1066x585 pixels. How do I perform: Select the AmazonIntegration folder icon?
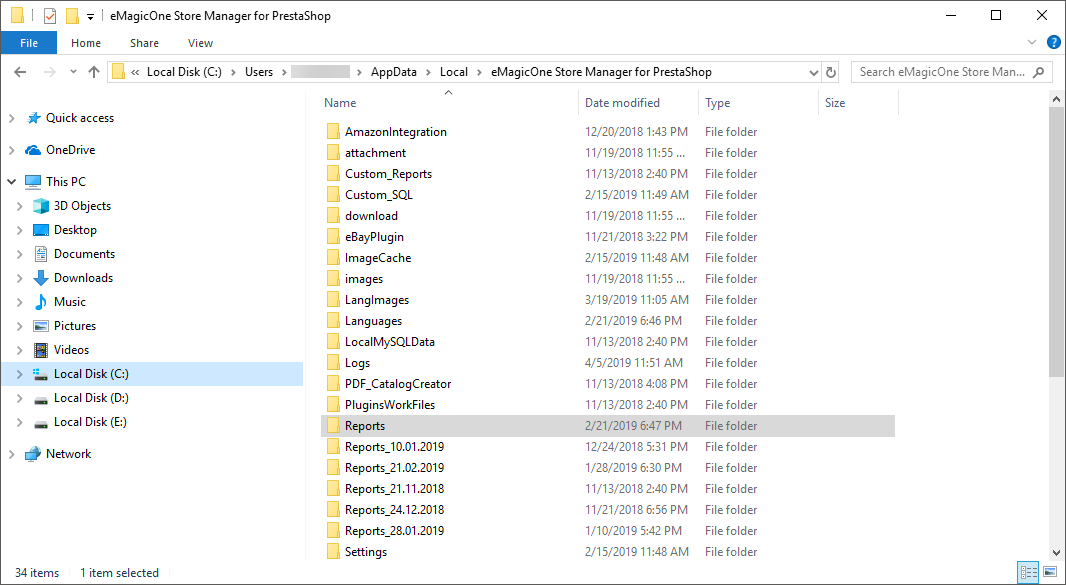(x=332, y=131)
